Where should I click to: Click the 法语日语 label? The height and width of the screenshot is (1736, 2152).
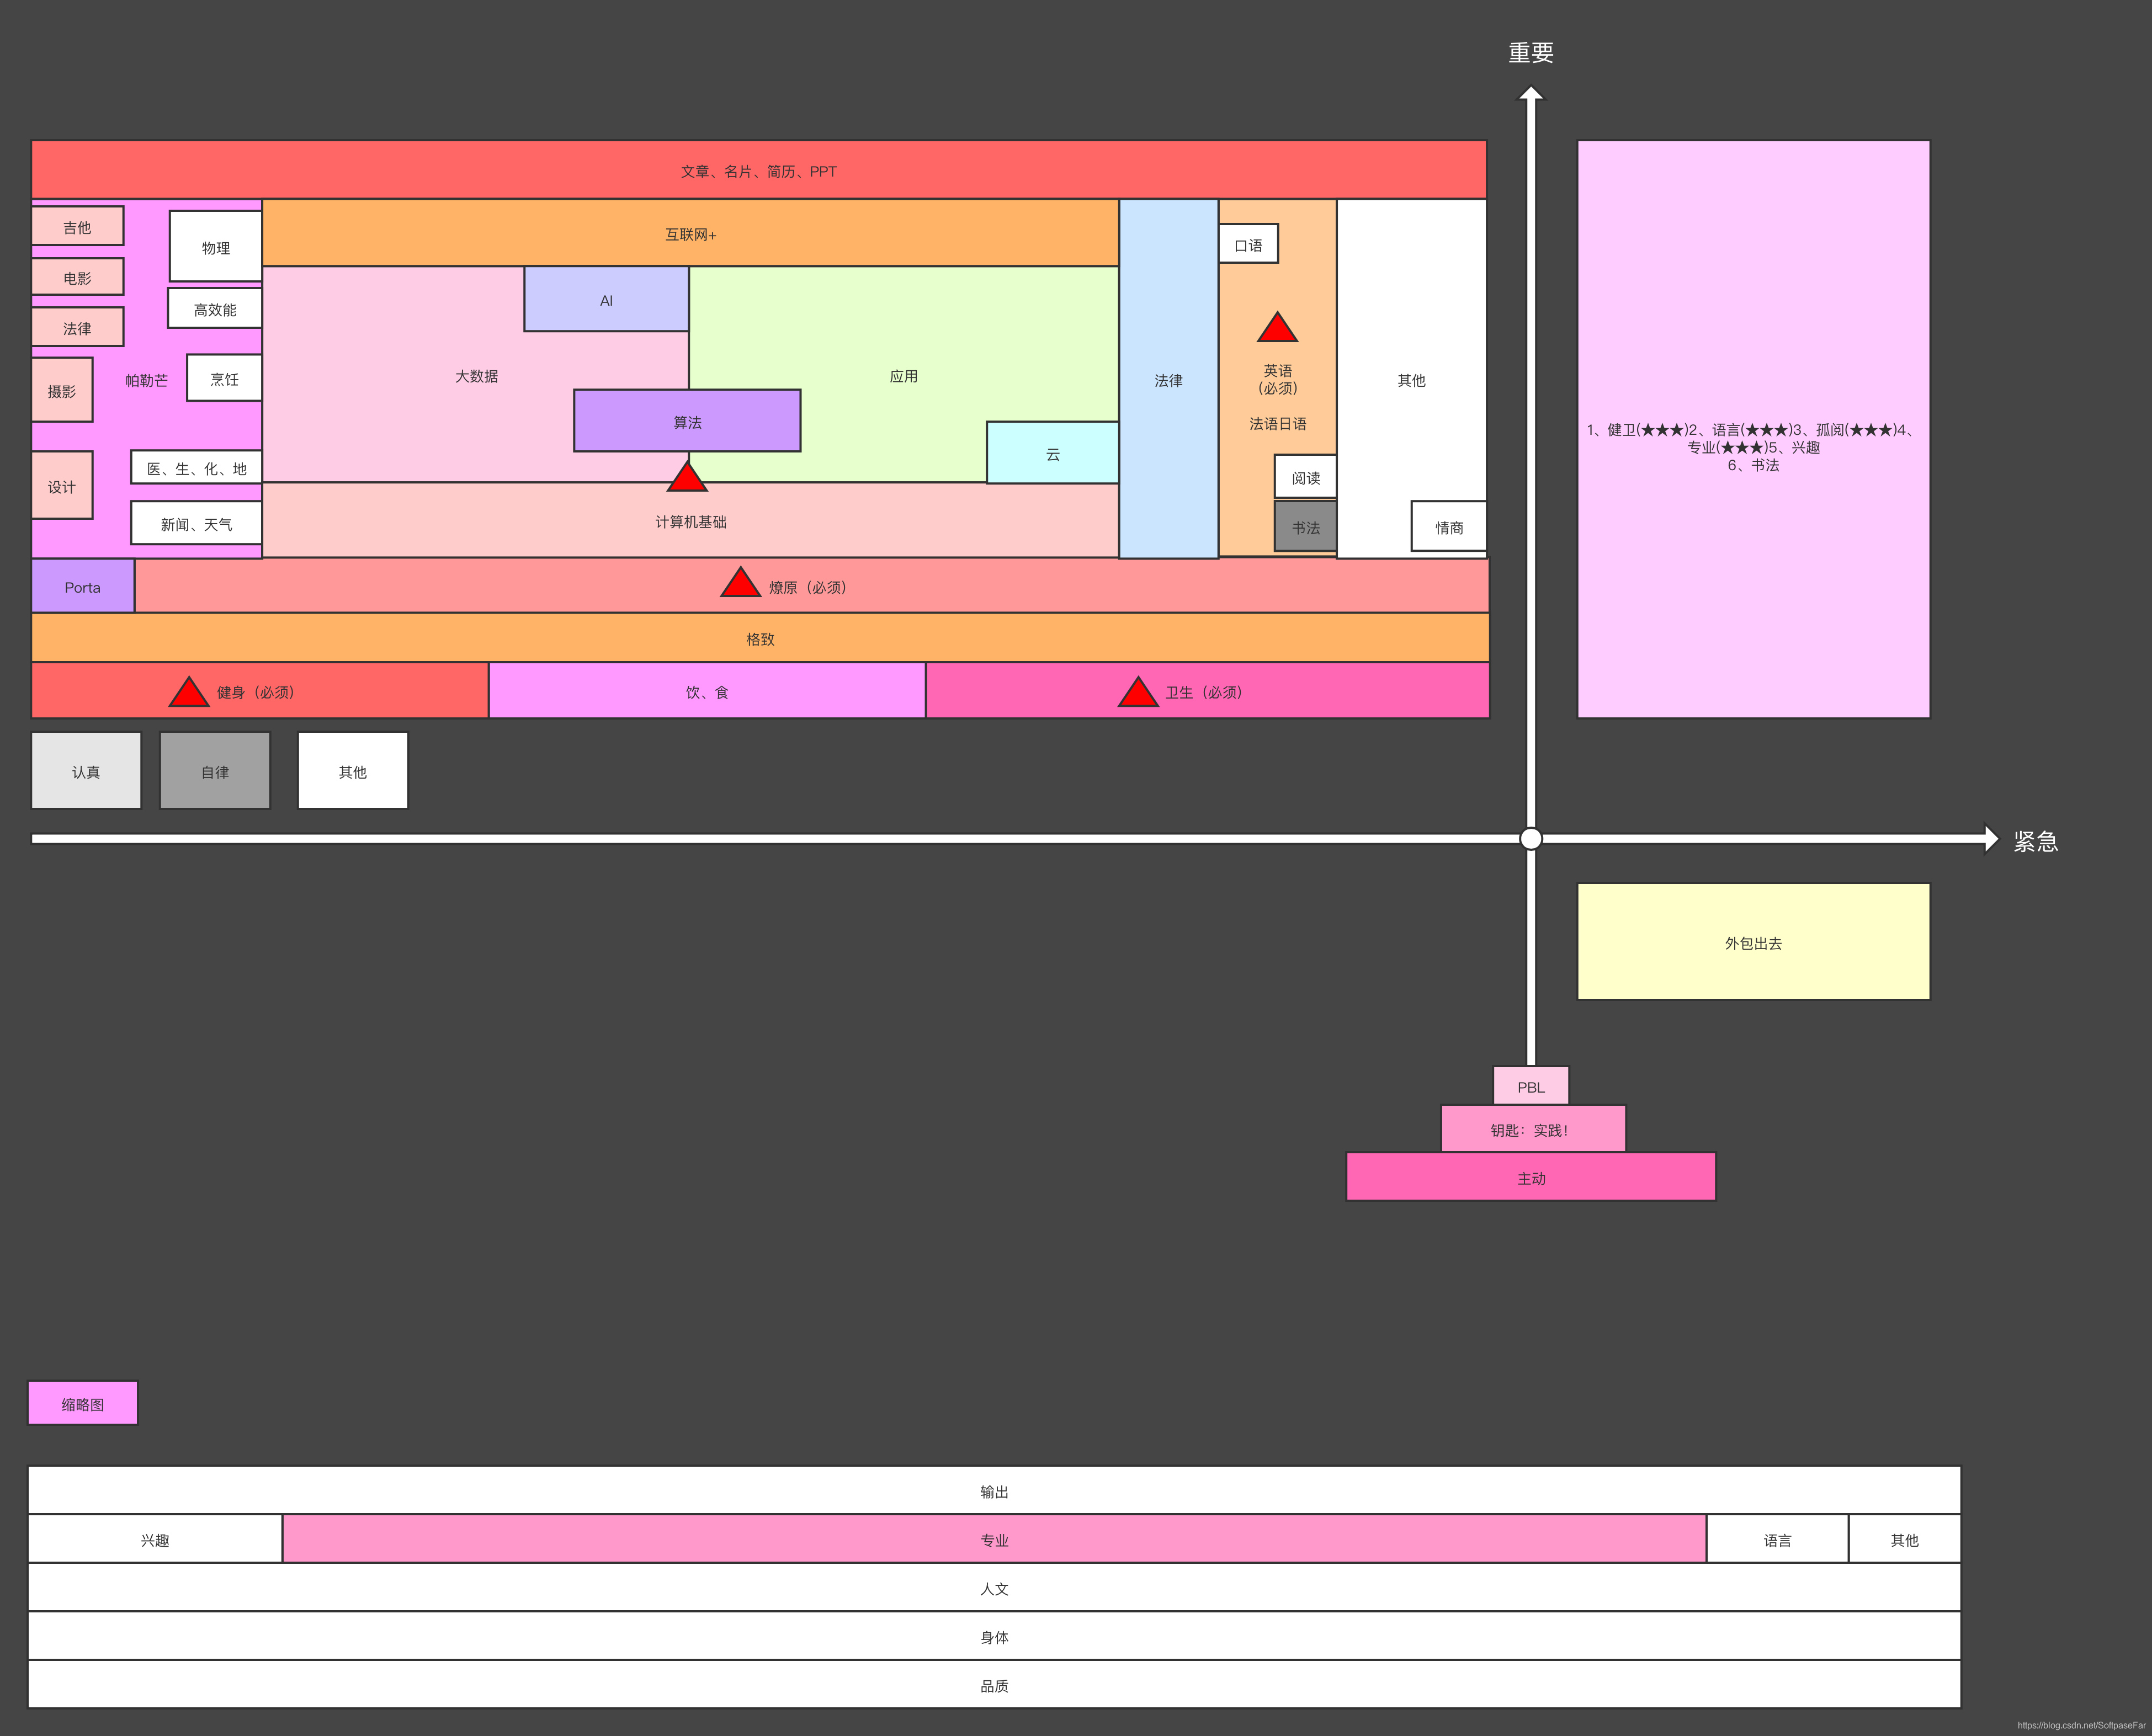(x=1277, y=423)
